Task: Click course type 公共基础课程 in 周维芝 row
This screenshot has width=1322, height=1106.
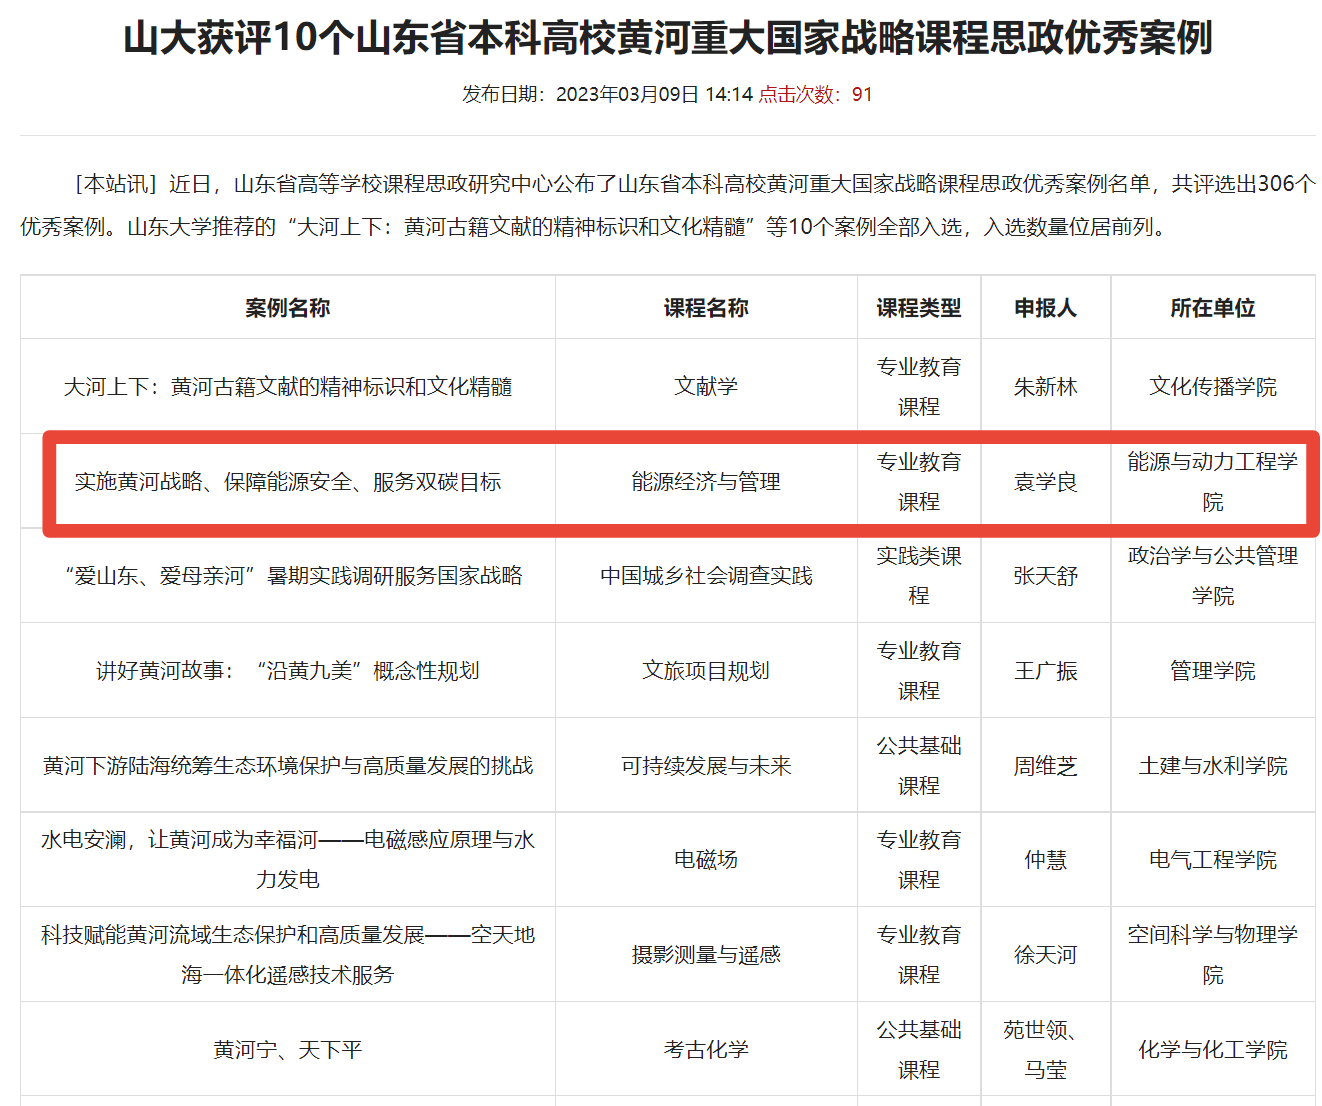Action: [x=919, y=766]
